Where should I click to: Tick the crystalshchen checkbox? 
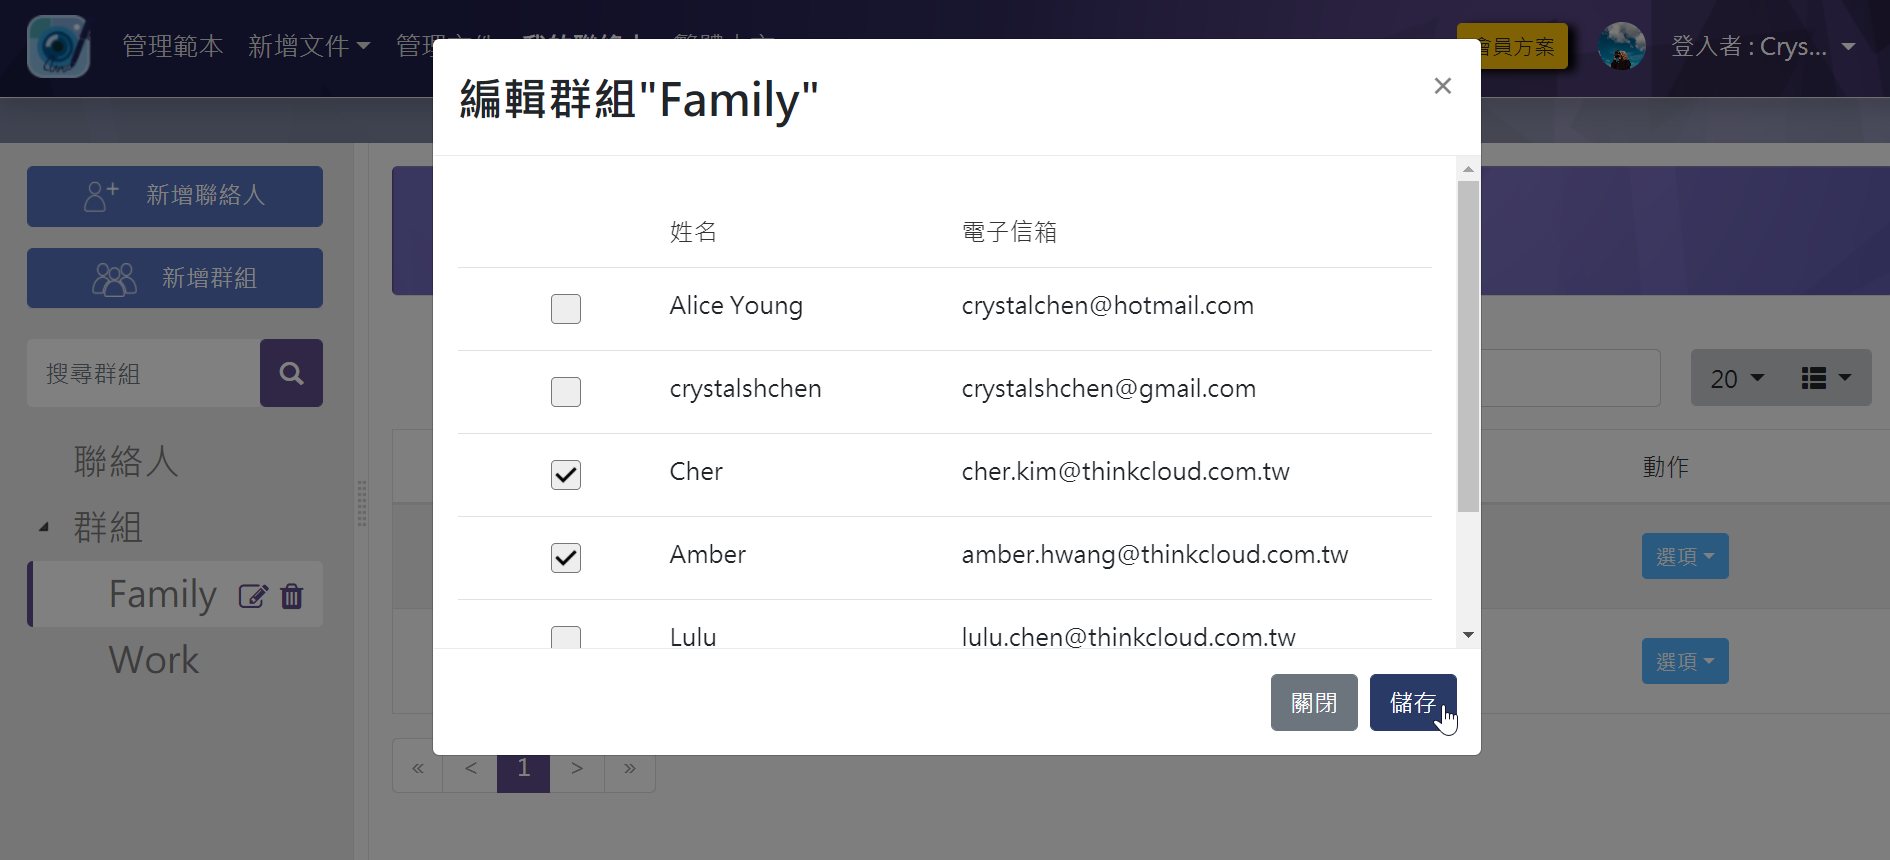click(x=566, y=392)
